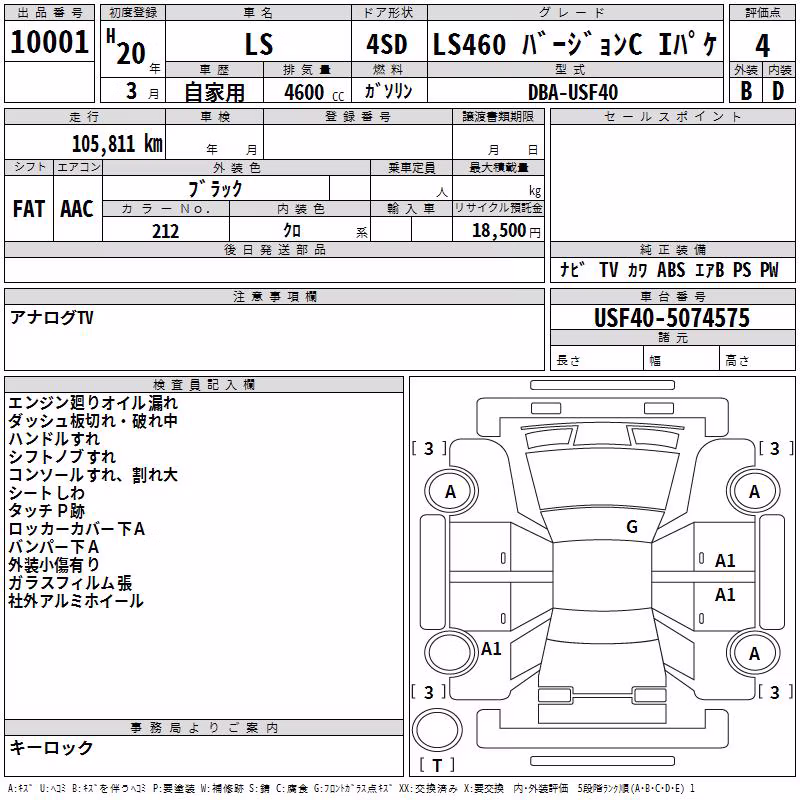Click the header 後日発送部品
The image size is (800, 800).
click(275, 249)
